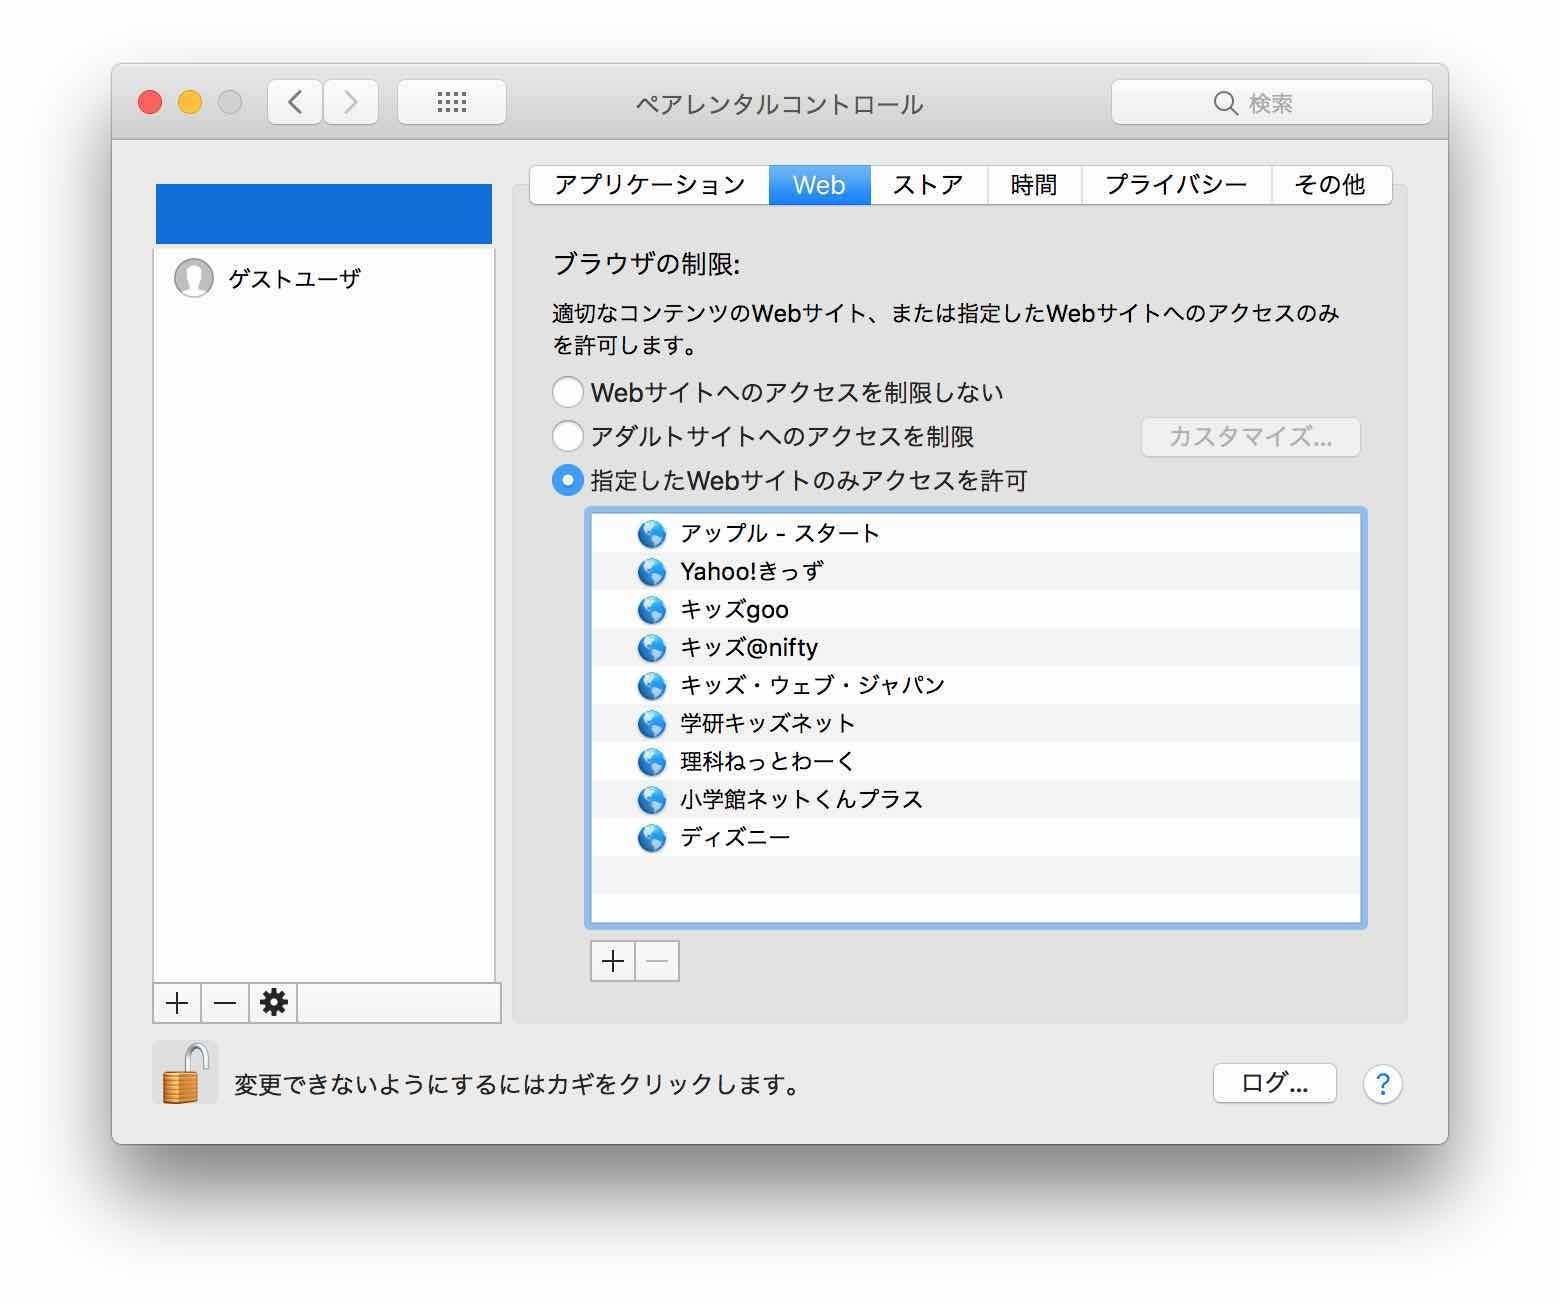Click the カスタマイズ... button
The height and width of the screenshot is (1304, 1560).
pos(1250,437)
